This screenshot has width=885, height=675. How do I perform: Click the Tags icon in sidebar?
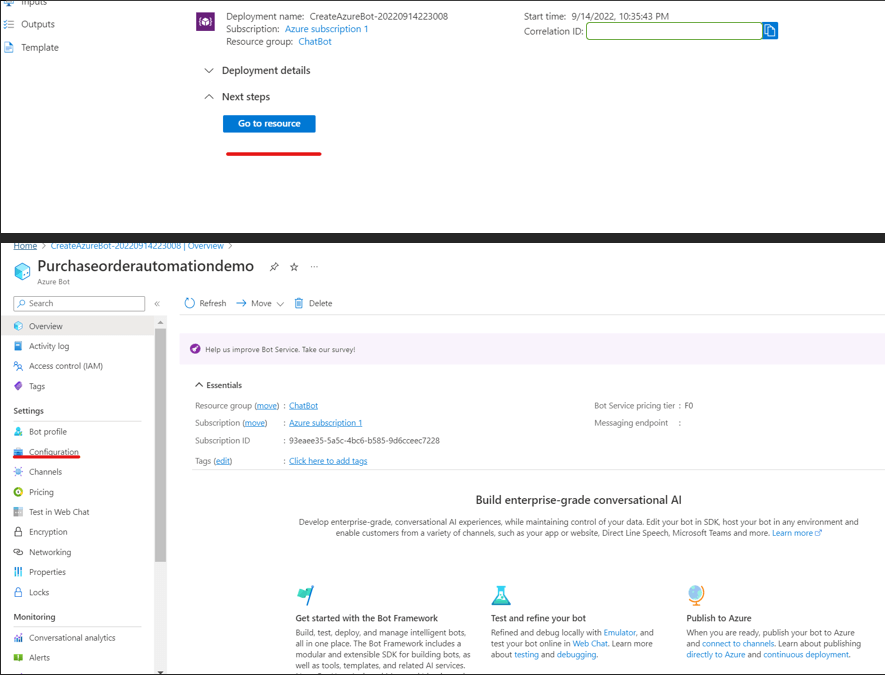(x=18, y=386)
